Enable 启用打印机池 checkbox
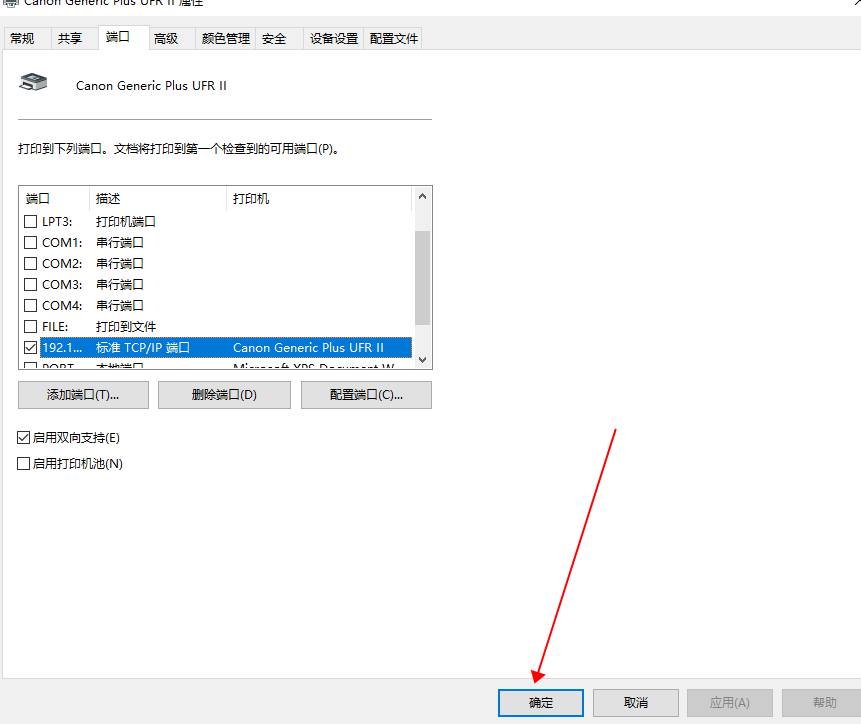The height and width of the screenshot is (724, 861). pos(24,464)
